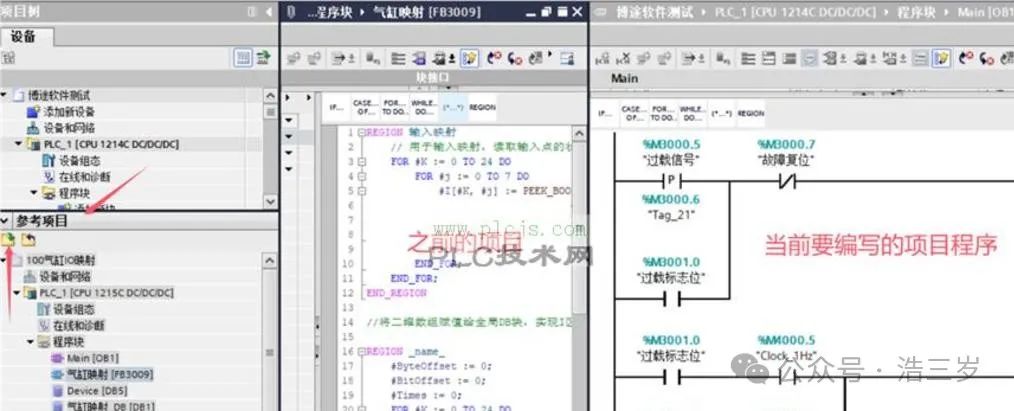This screenshot has width=1014, height=411.
Task: Collapse PLC_1 [CPU 1214C DC/DC/DC] node
Action: pyautogui.click(x=19, y=143)
